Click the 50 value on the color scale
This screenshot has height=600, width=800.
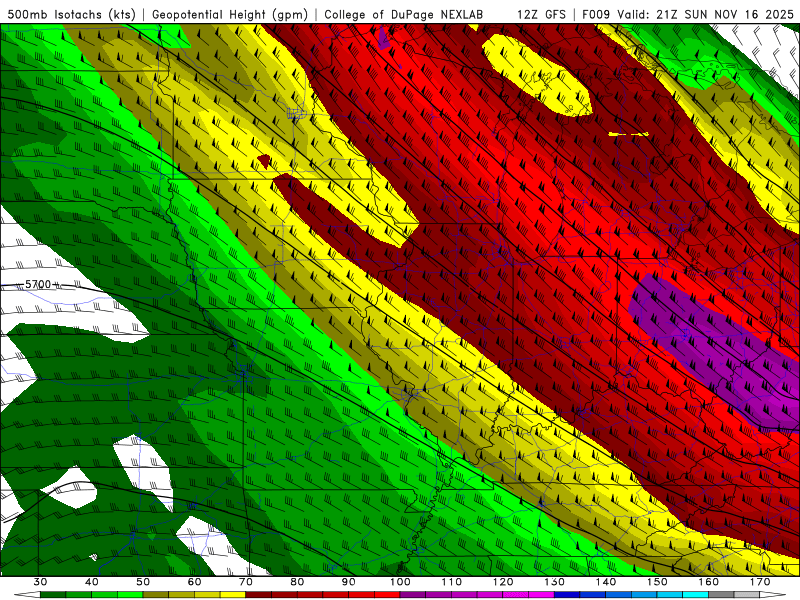[143, 582]
